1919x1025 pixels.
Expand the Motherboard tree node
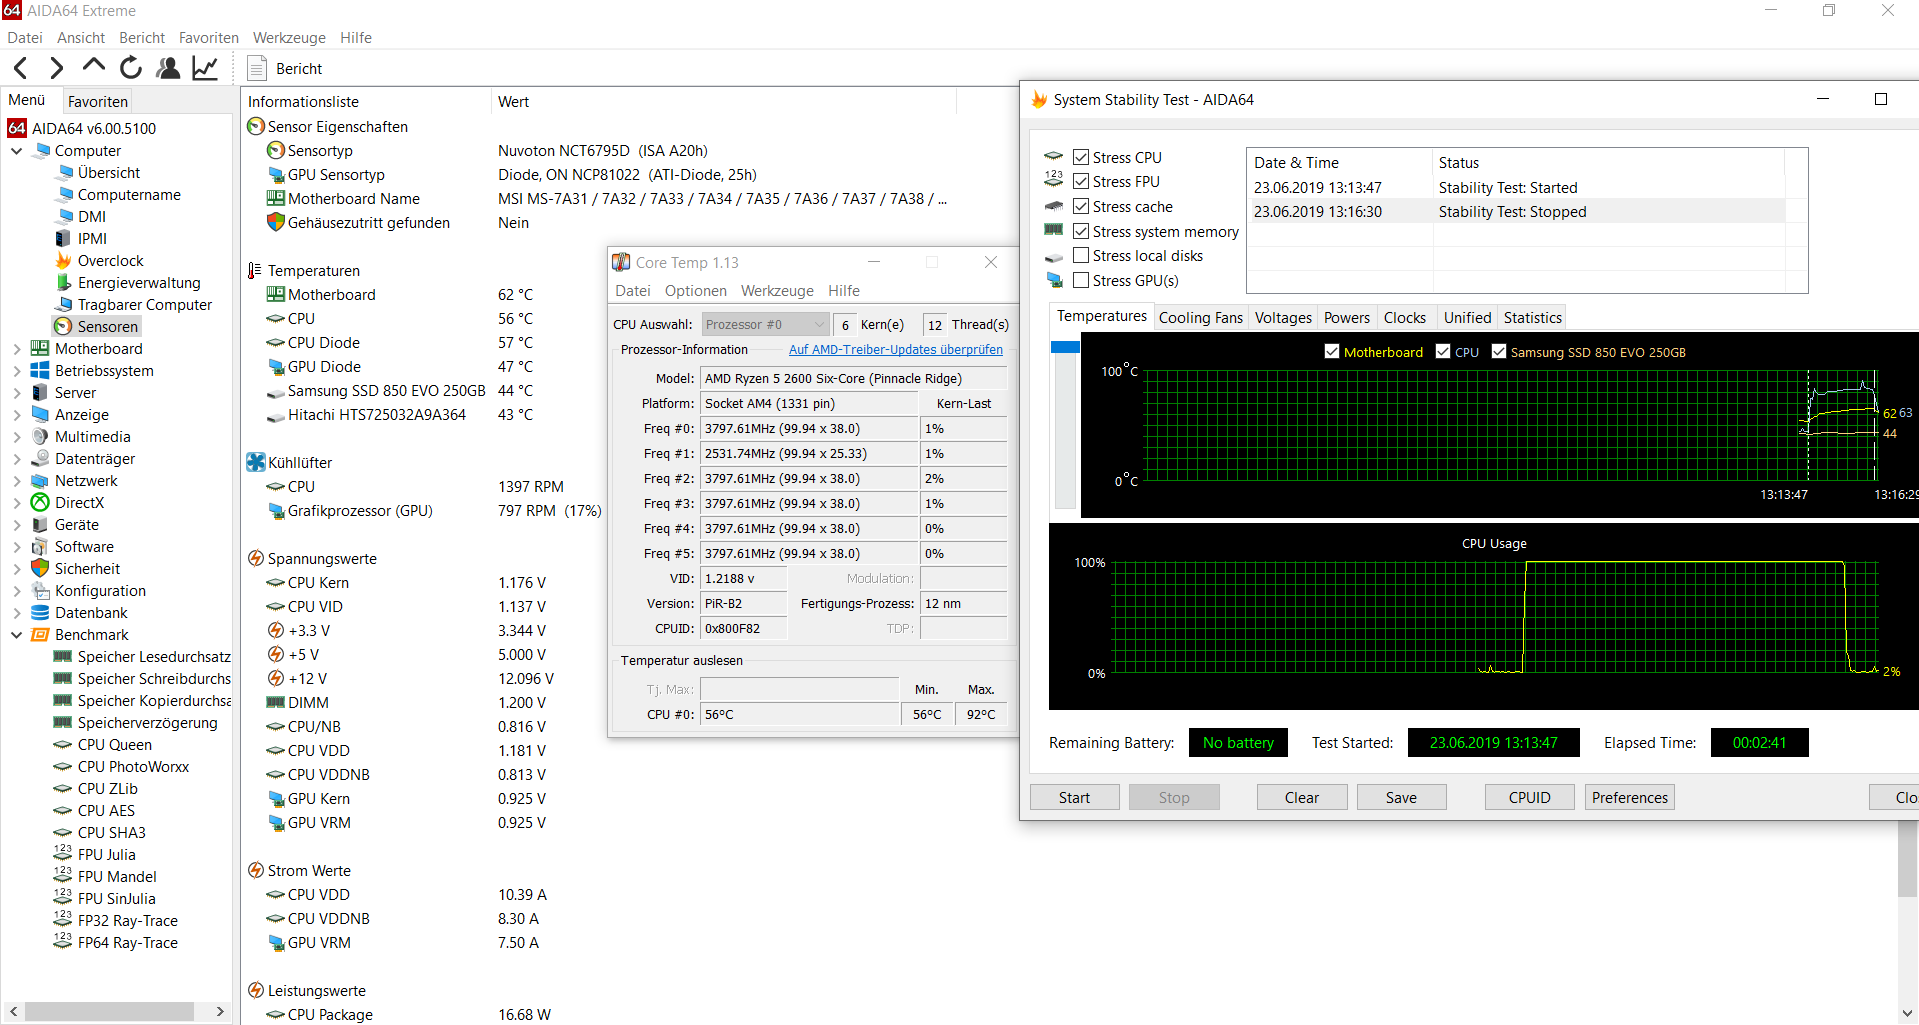click(16, 349)
